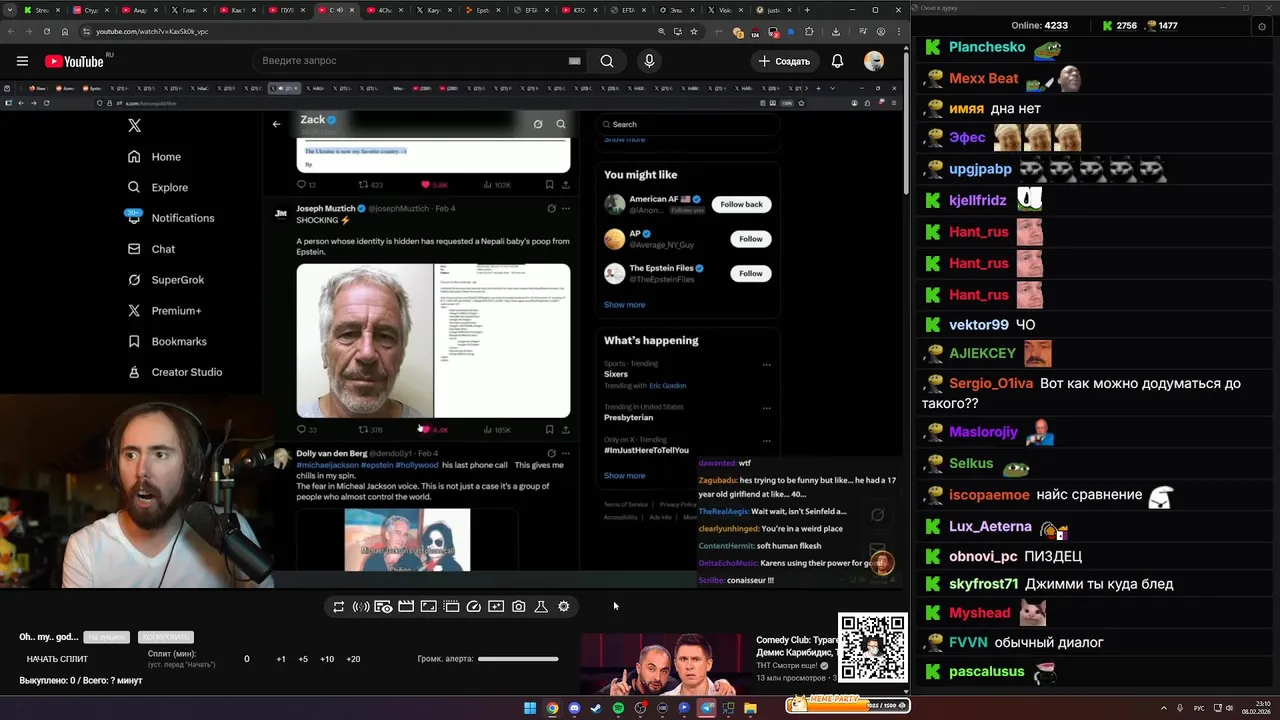
Task: Click username 'Sergio_O1iva' in chat
Action: pos(991,383)
